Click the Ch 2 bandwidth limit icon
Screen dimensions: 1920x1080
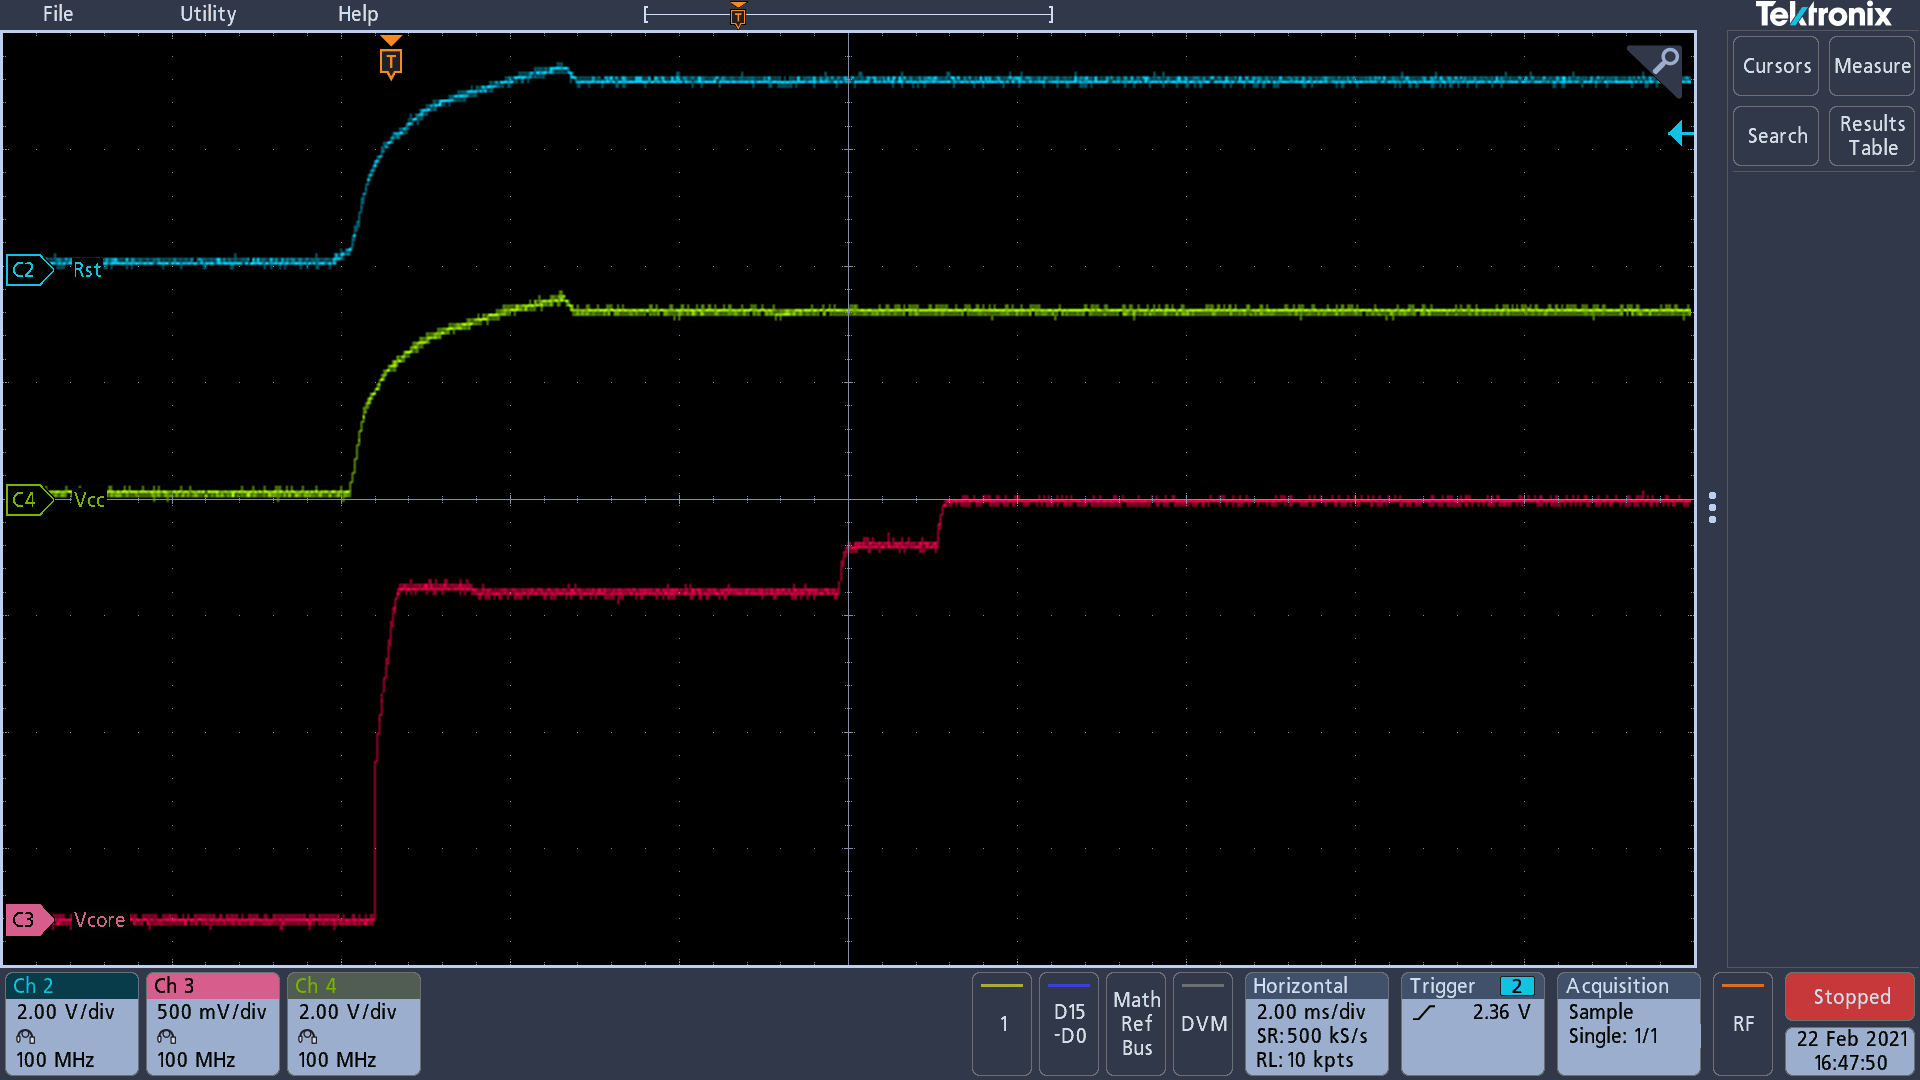point(26,1037)
